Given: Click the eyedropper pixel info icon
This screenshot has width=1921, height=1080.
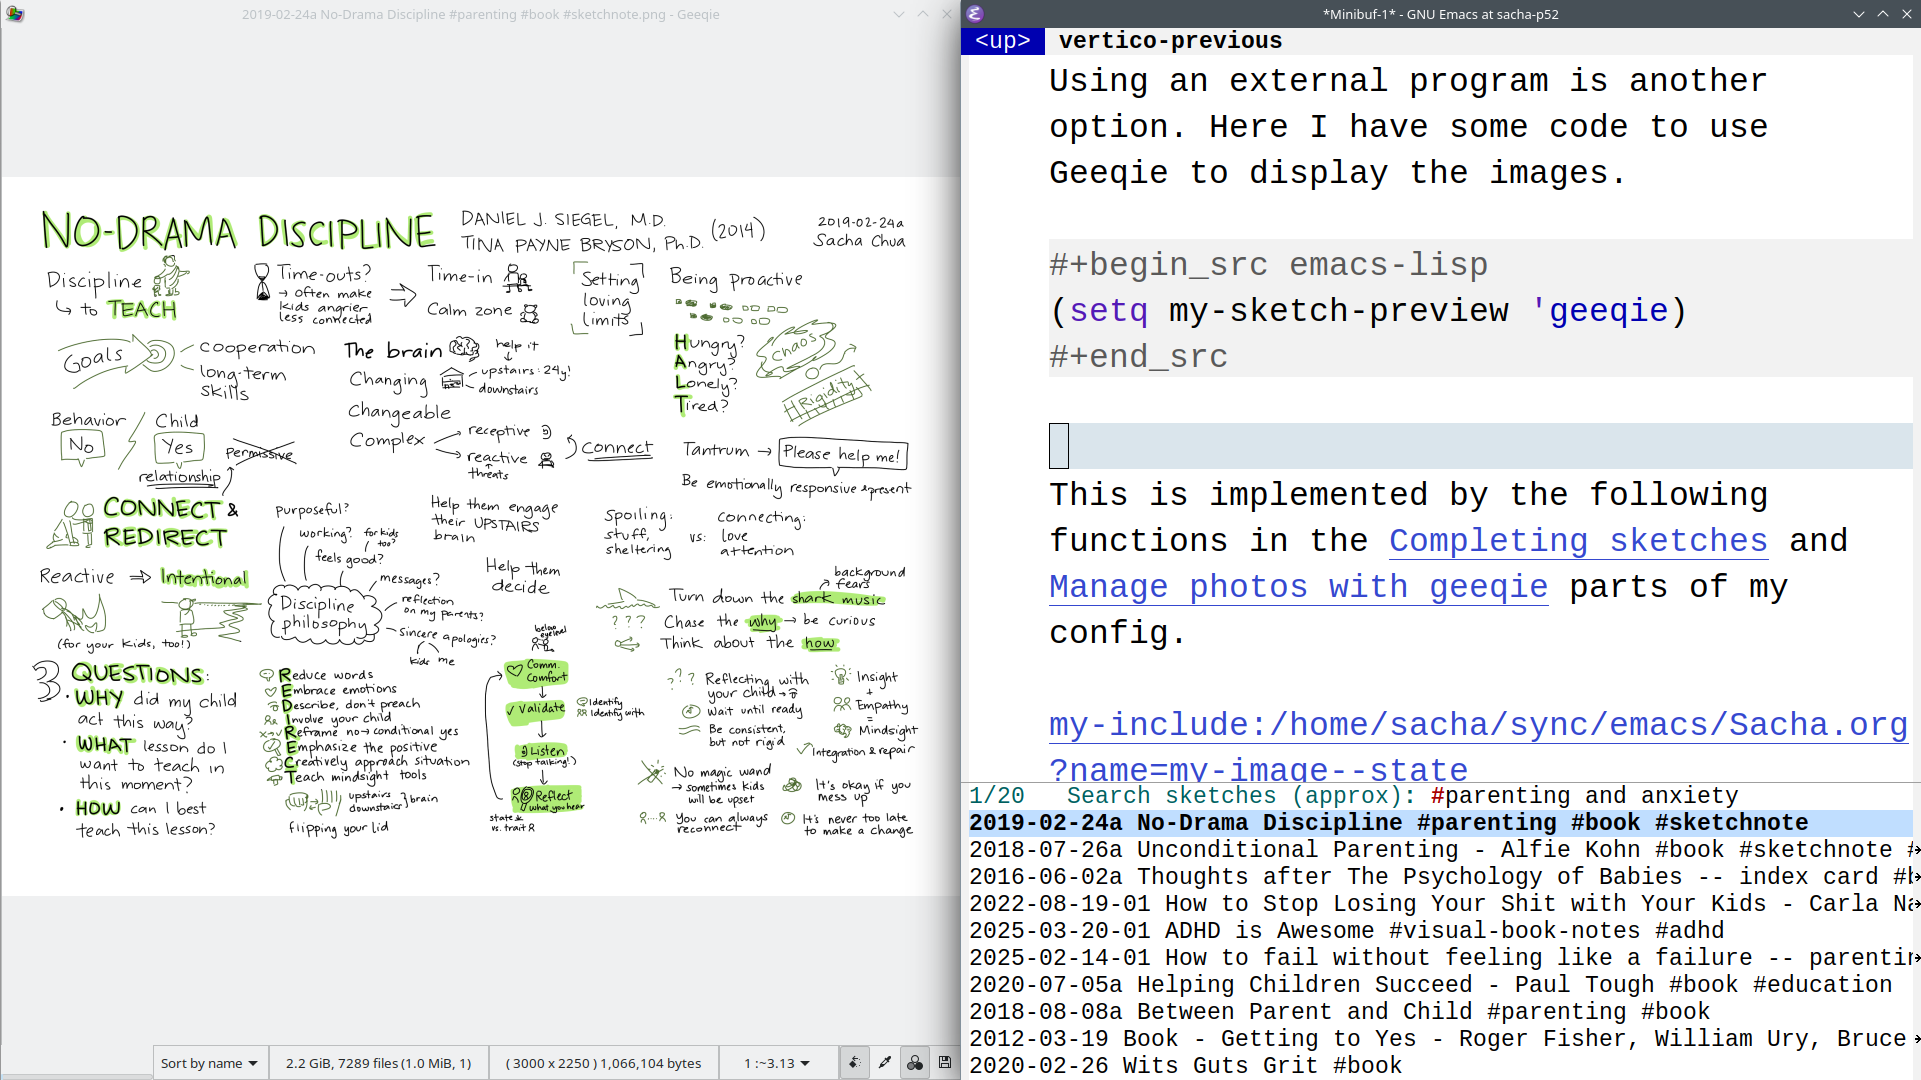Looking at the screenshot, I should tap(884, 1063).
